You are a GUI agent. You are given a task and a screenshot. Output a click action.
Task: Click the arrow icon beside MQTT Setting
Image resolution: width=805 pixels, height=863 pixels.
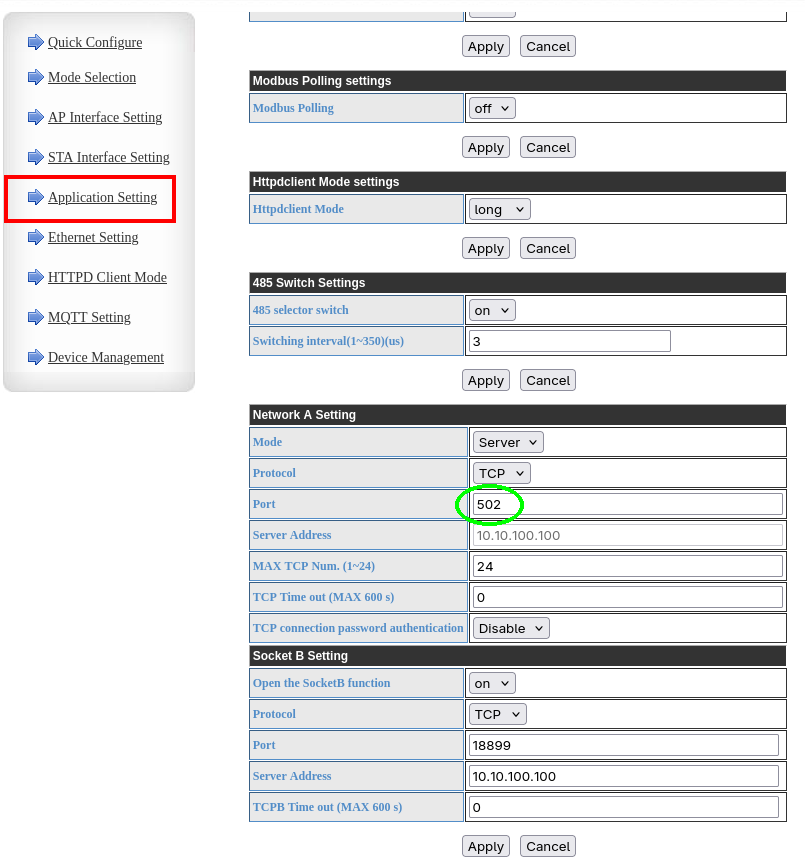pos(36,317)
